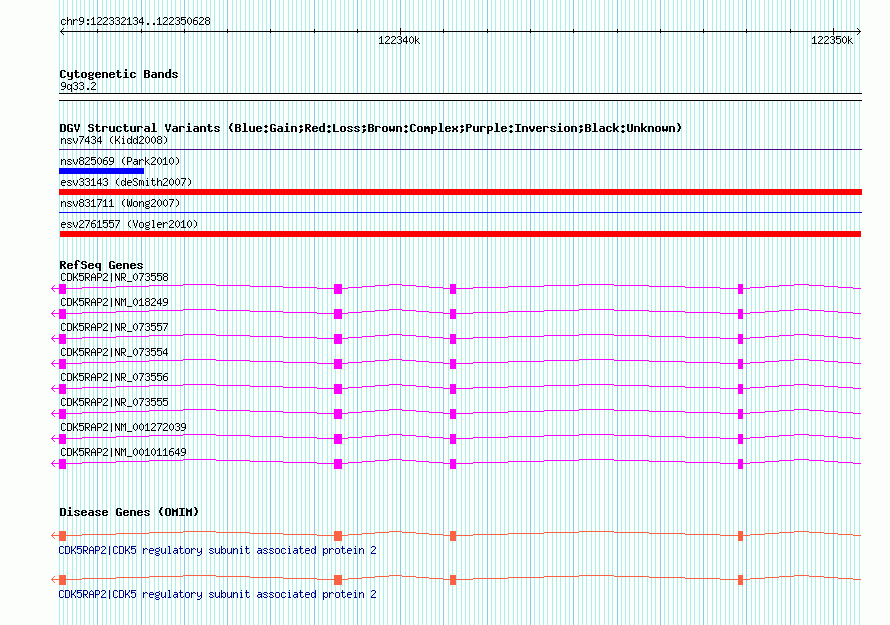Click the third exon box of NR_073556
This screenshot has height=625, width=890.
pos(453,389)
